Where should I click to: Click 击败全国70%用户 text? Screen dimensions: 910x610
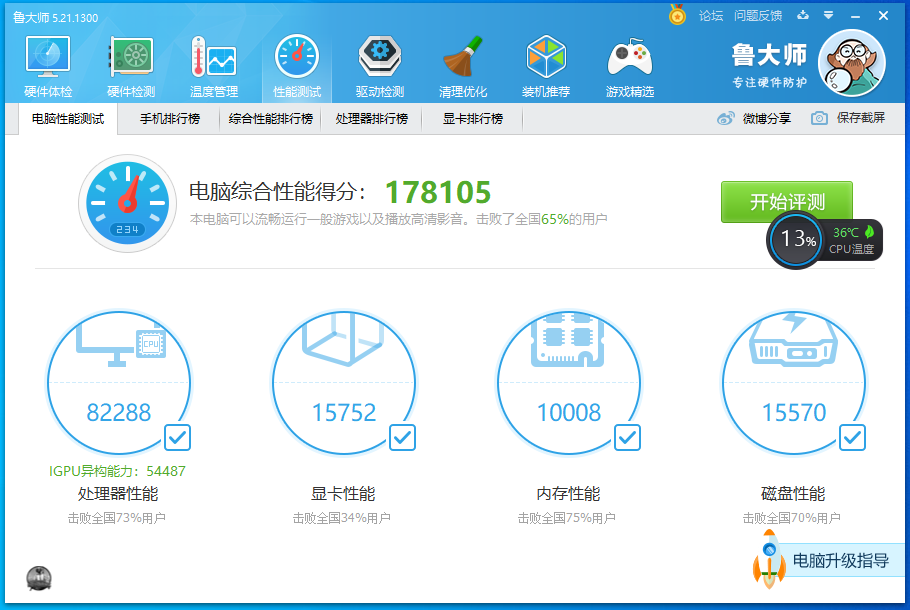point(792,518)
